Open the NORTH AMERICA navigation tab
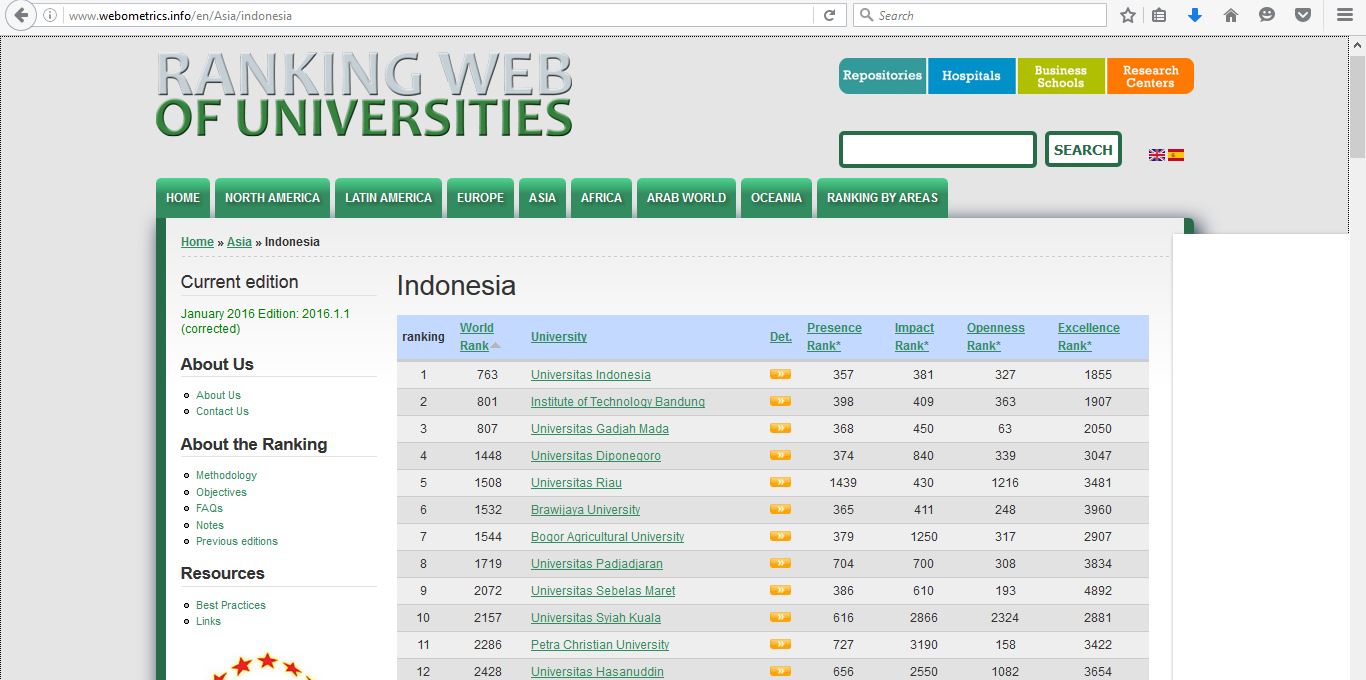The image size is (1366, 680). coord(272,198)
